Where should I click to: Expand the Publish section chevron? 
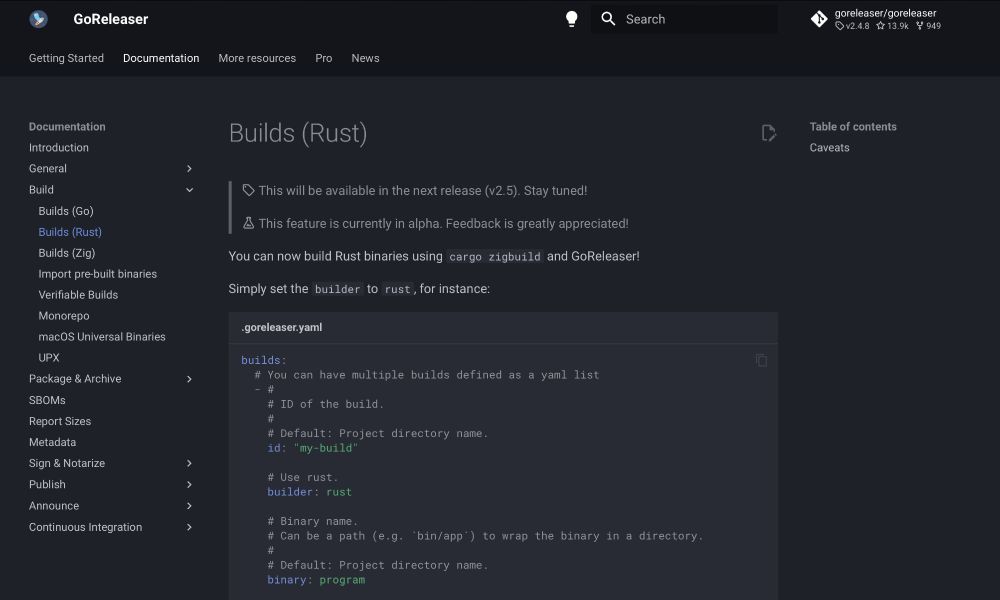[x=189, y=485]
